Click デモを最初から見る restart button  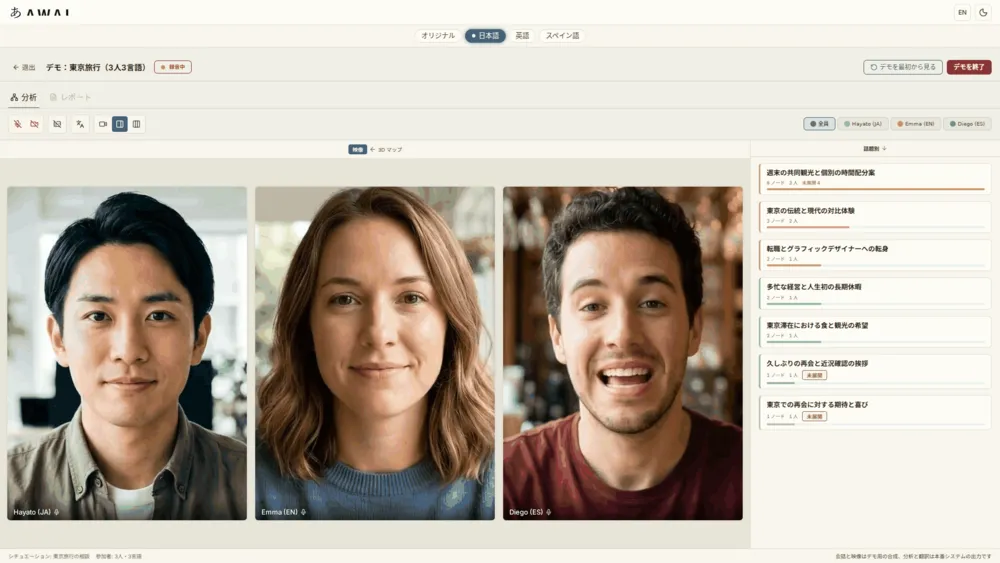pos(902,67)
